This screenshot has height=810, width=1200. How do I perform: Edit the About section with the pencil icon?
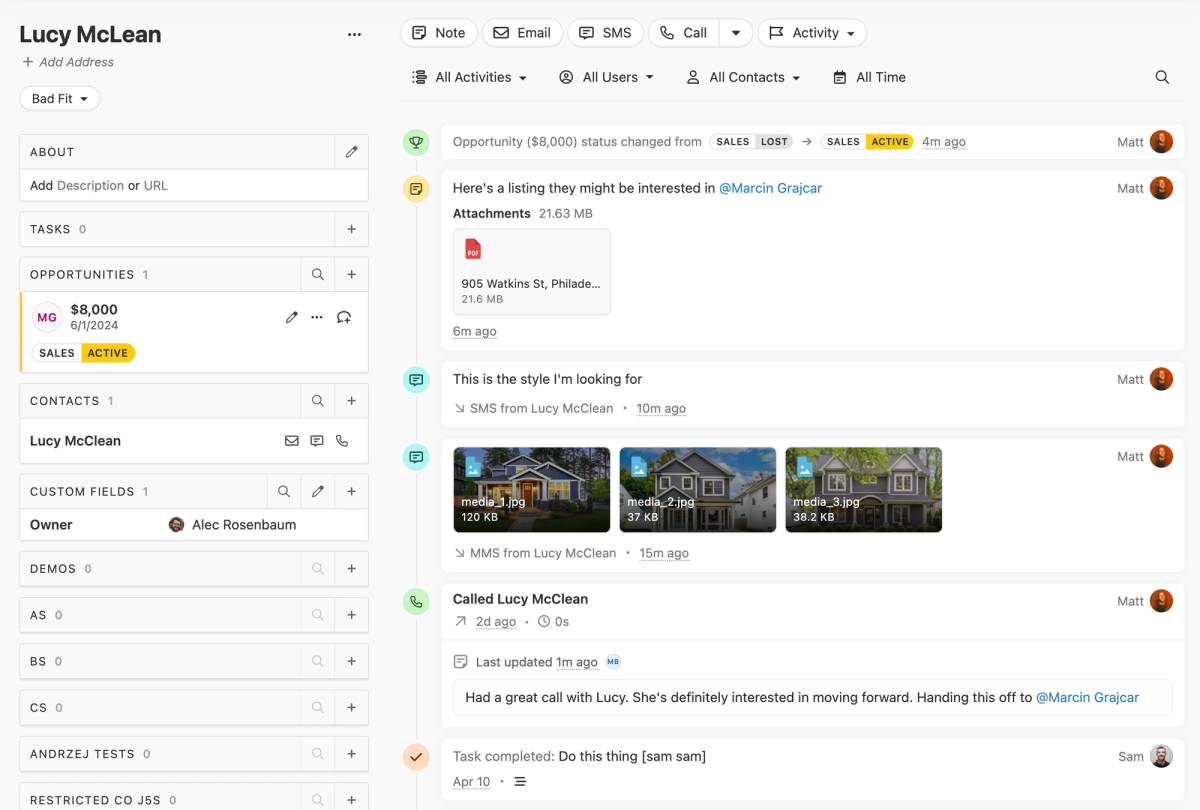click(x=351, y=152)
